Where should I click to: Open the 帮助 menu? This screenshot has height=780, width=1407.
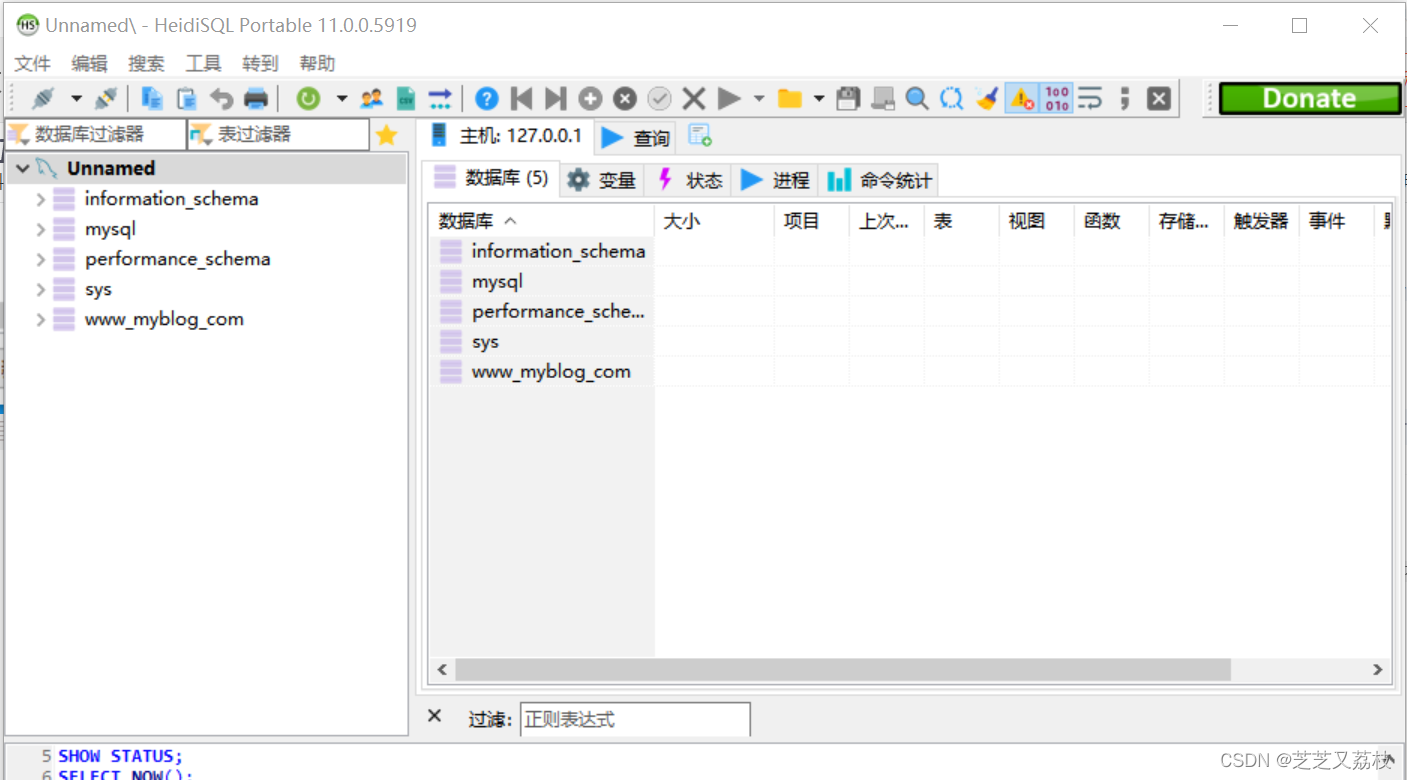tap(317, 63)
